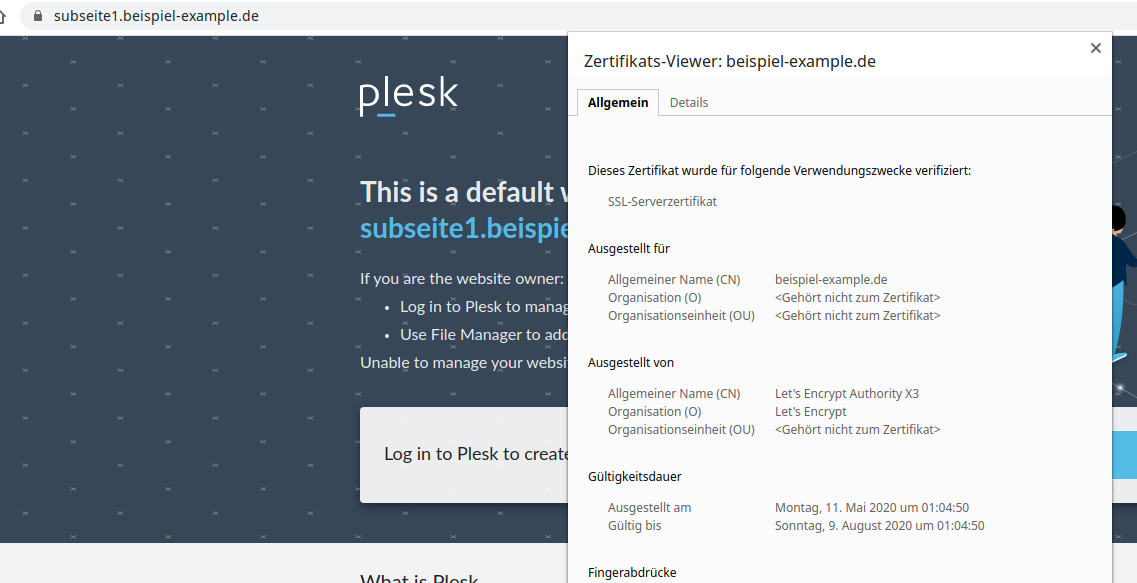Viewport: 1137px width, 583px height.
Task: Select the Allgemein tab
Action: pos(617,102)
